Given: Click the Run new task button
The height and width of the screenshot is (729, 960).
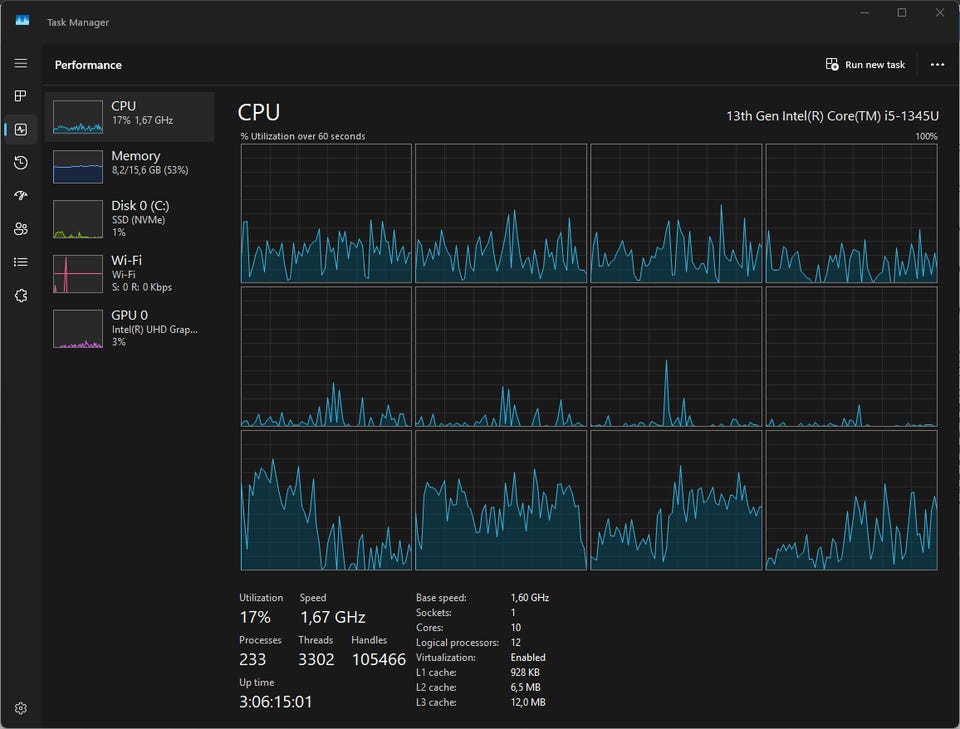Looking at the screenshot, I should point(865,65).
